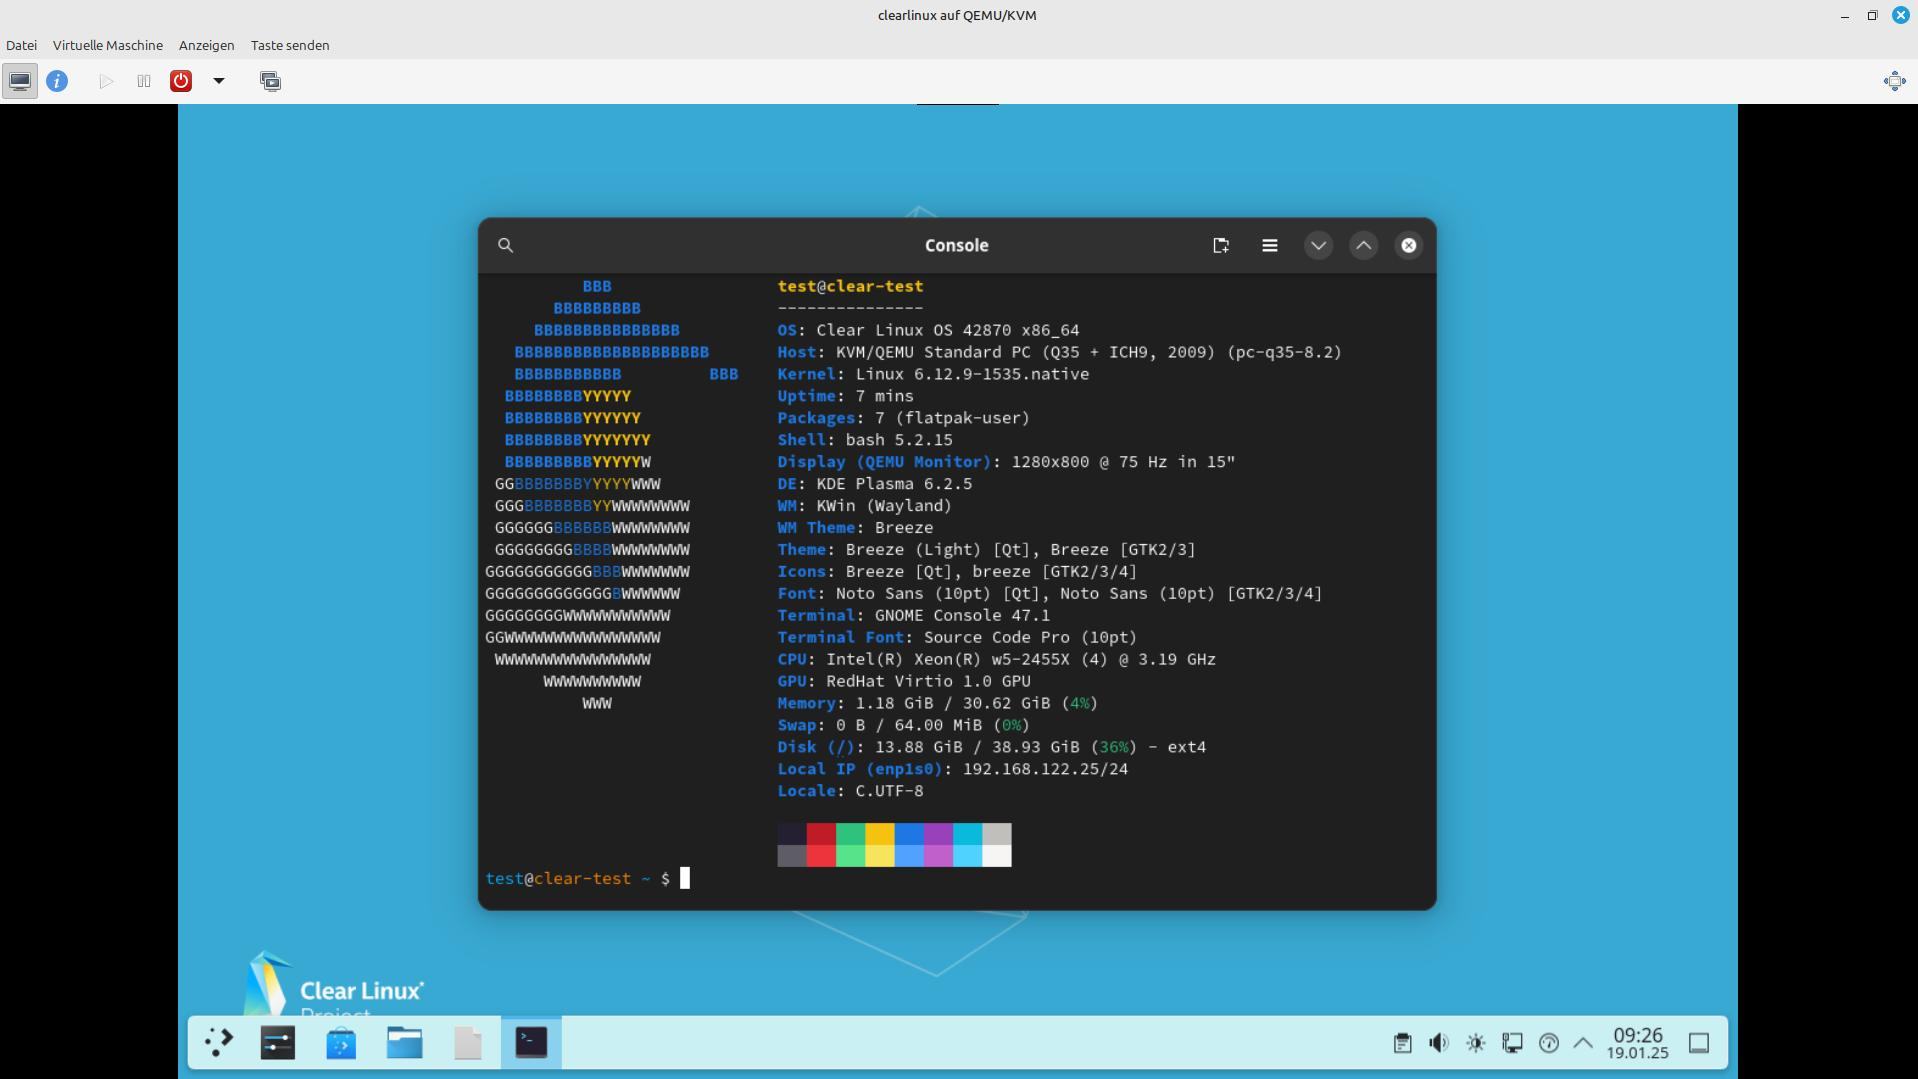Click the blank document icon in the taskbar

pyautogui.click(x=468, y=1043)
